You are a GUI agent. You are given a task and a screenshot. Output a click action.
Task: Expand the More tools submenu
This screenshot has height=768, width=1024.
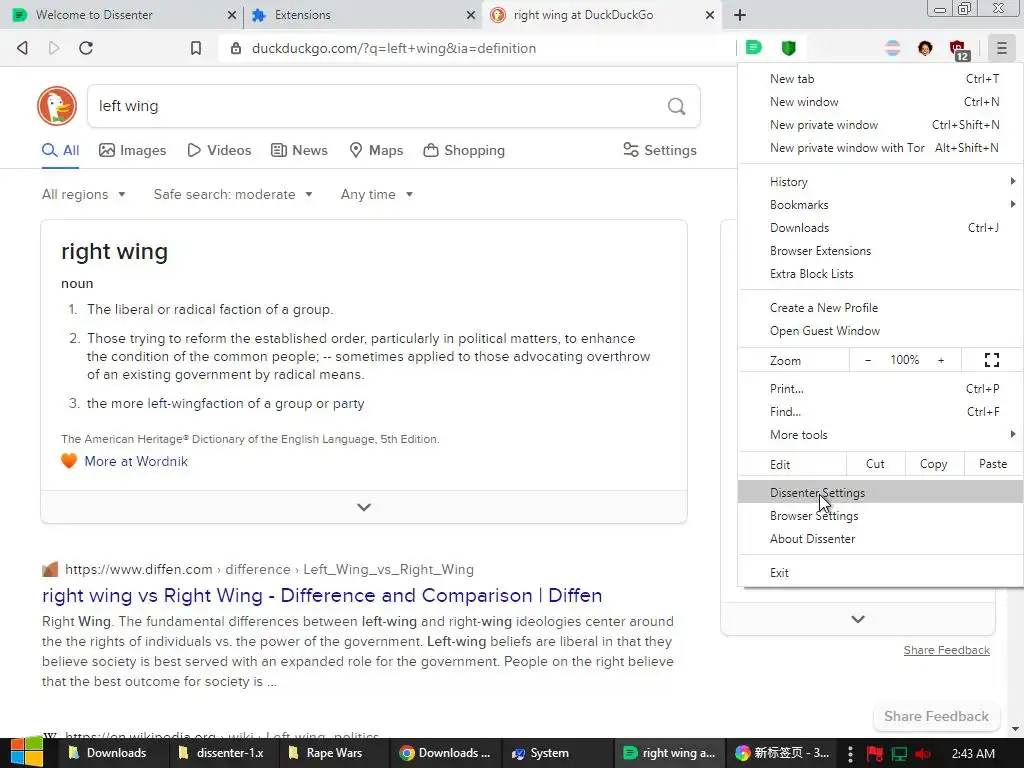(880, 435)
